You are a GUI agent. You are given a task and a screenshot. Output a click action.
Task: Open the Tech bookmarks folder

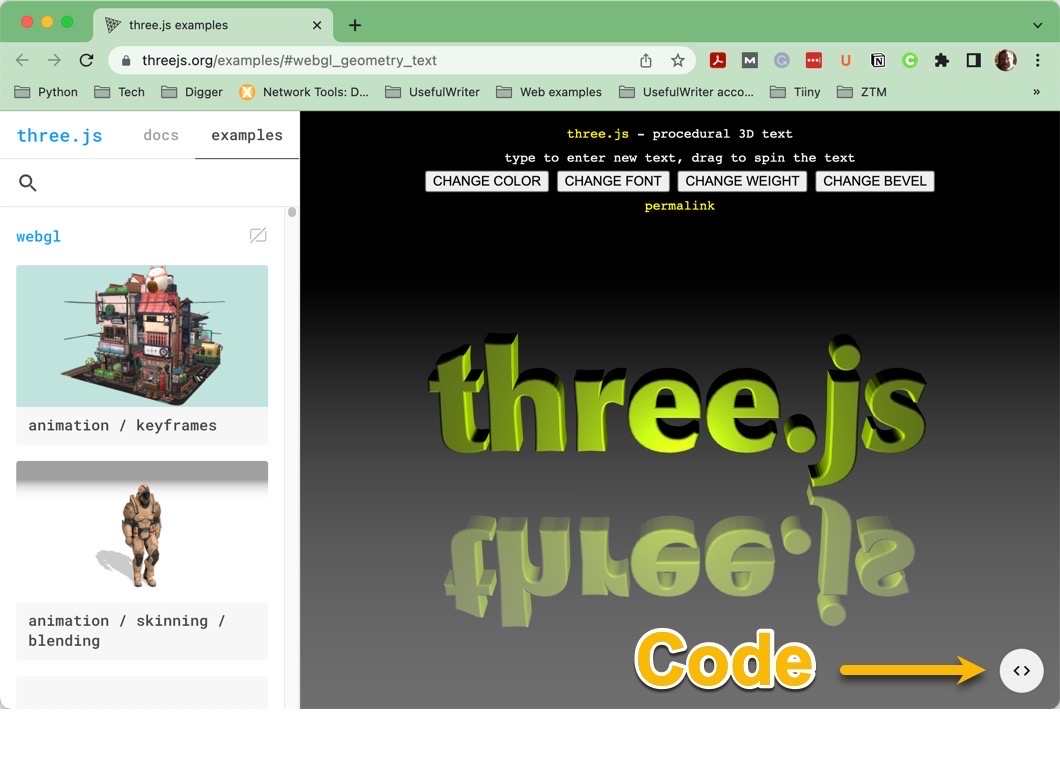[x=120, y=92]
